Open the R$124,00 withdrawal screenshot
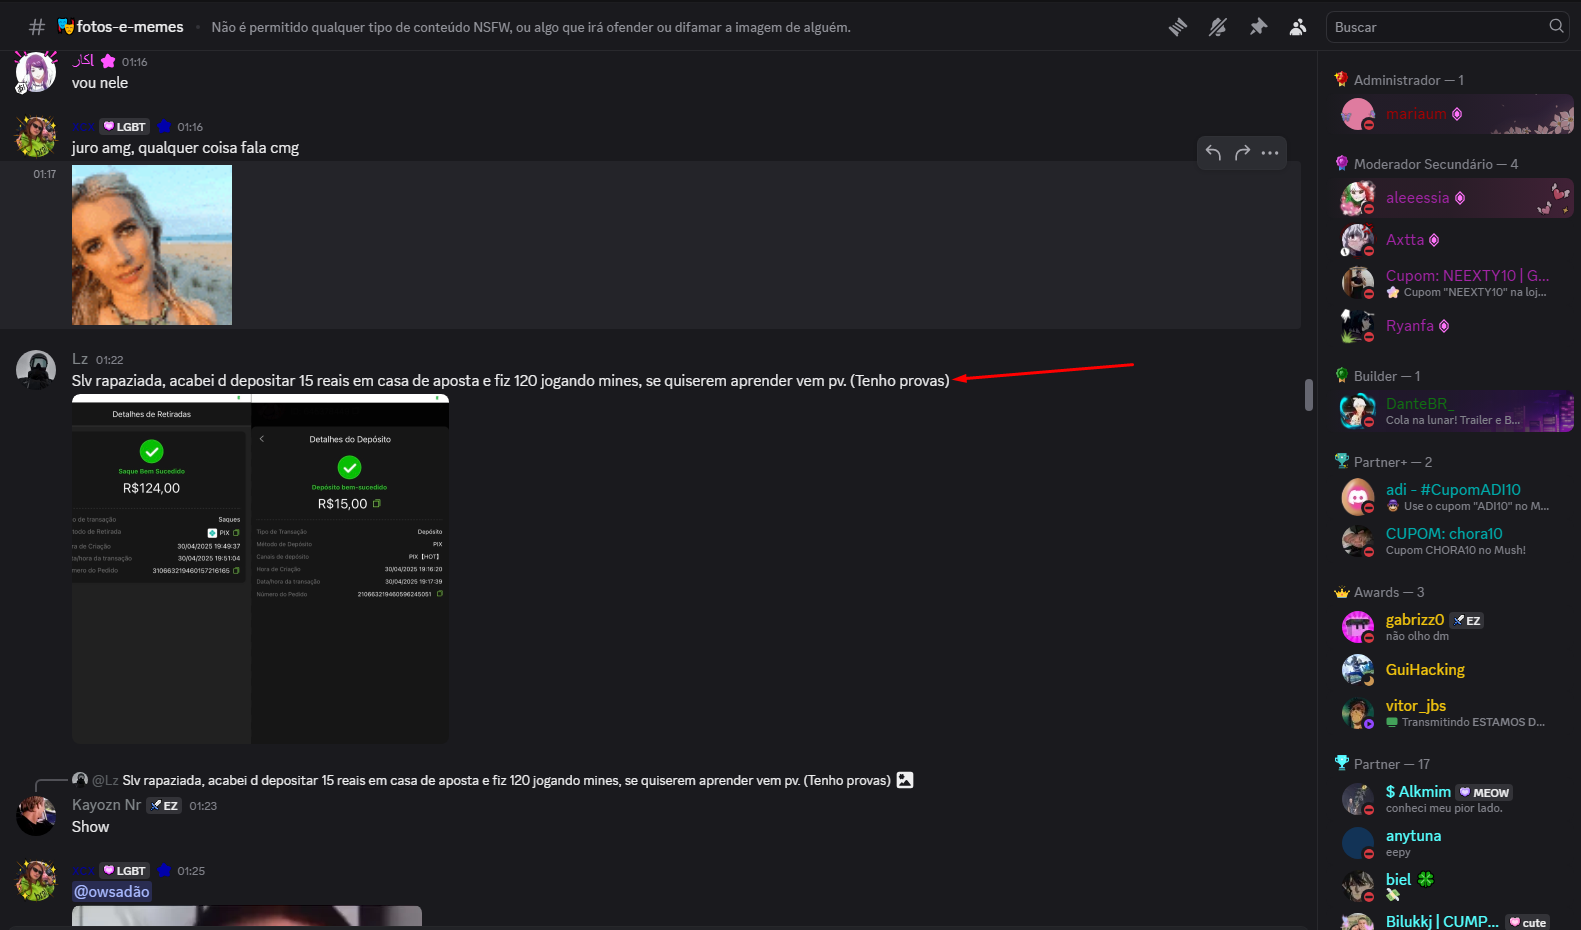 (161, 569)
